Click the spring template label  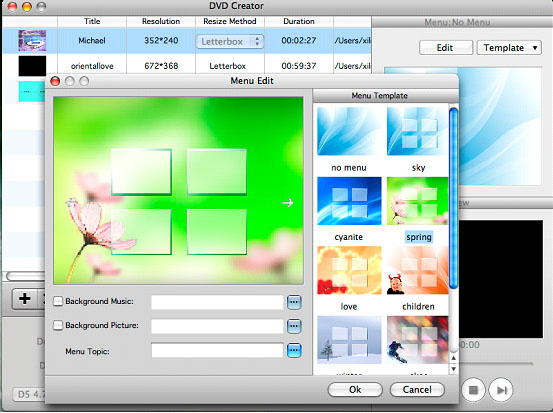(x=419, y=237)
